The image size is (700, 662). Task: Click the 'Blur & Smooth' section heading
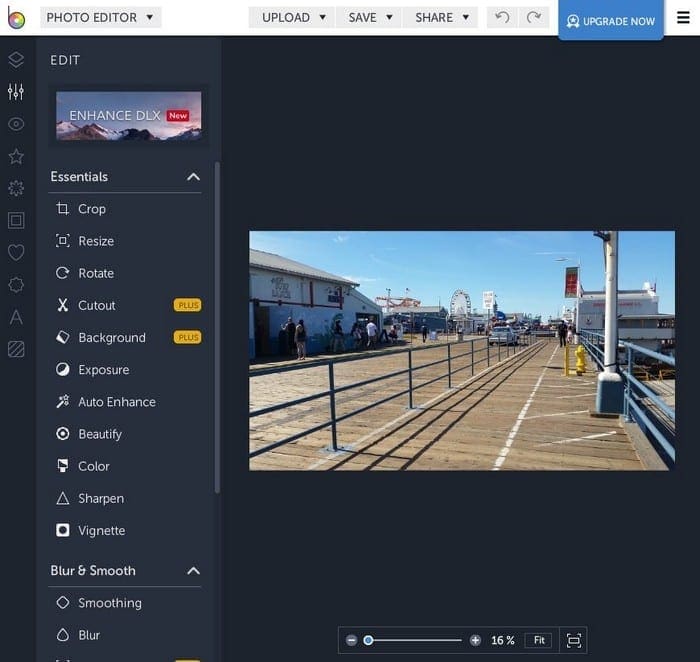[93, 570]
